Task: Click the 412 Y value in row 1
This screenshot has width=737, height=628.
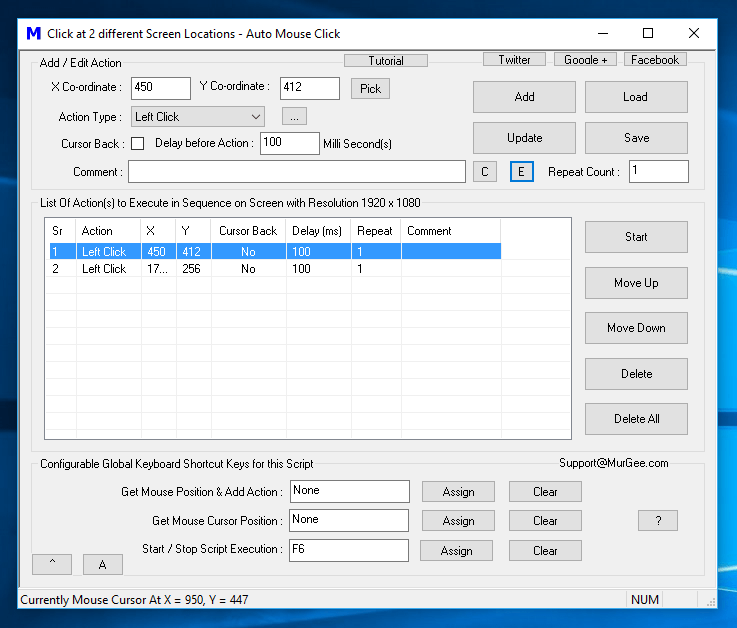Action: click(191, 251)
